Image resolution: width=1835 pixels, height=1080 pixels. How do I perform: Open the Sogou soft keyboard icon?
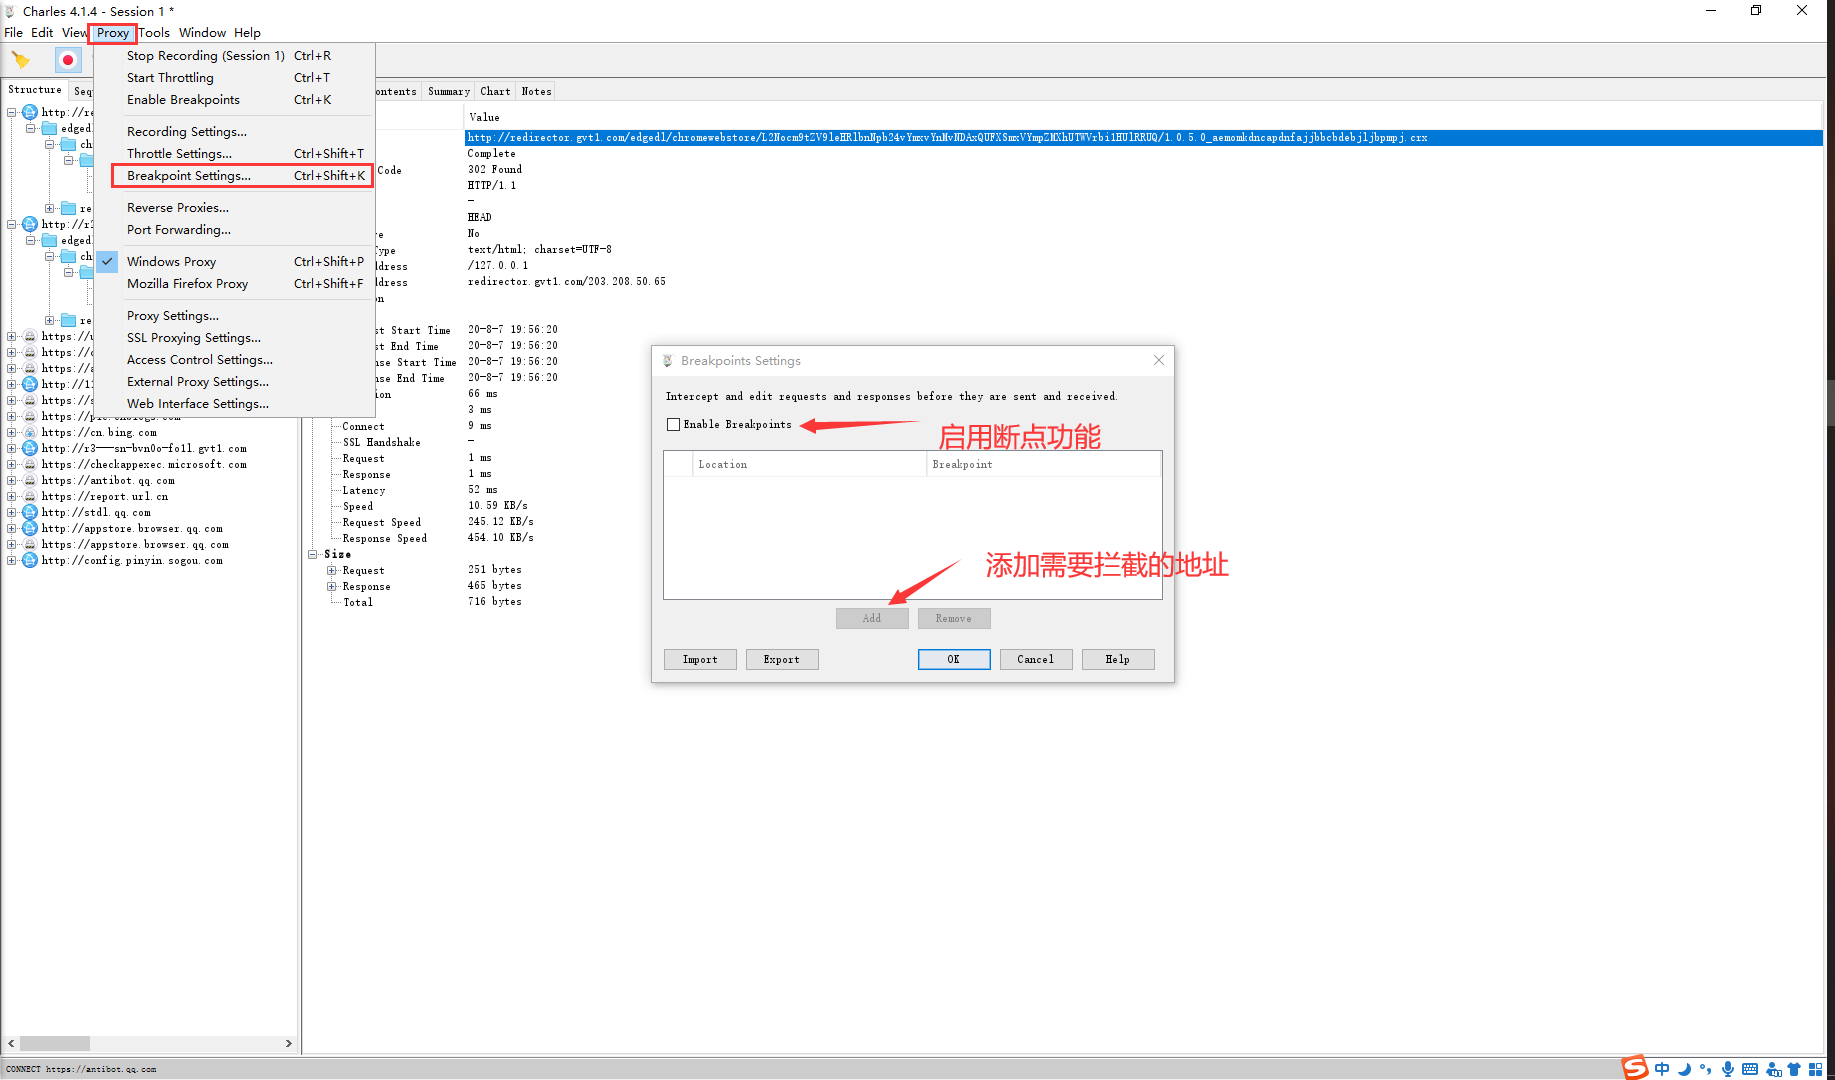click(x=1750, y=1069)
